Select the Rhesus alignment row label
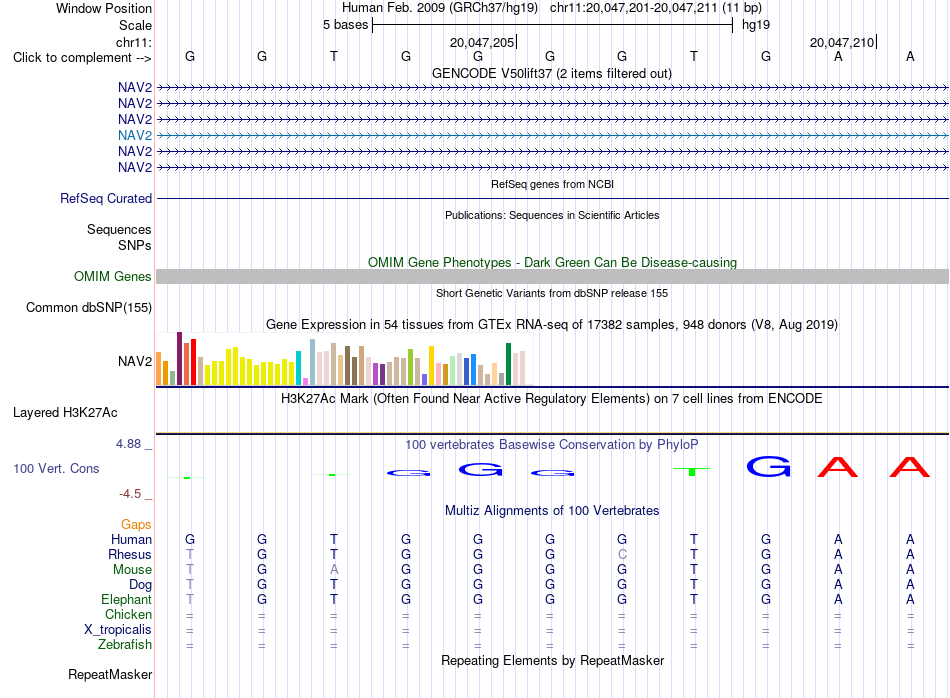 click(130, 554)
